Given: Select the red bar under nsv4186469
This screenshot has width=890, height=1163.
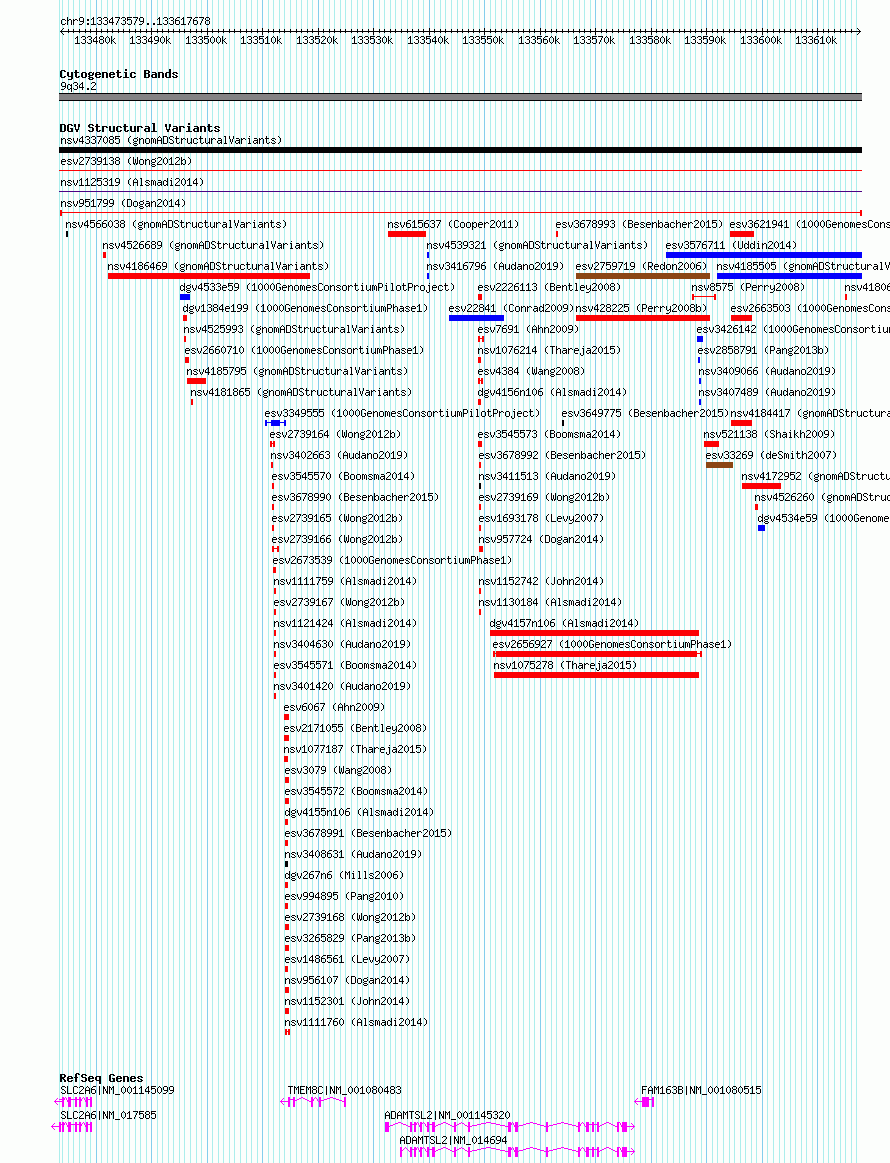Looking at the screenshot, I should (208, 276).
